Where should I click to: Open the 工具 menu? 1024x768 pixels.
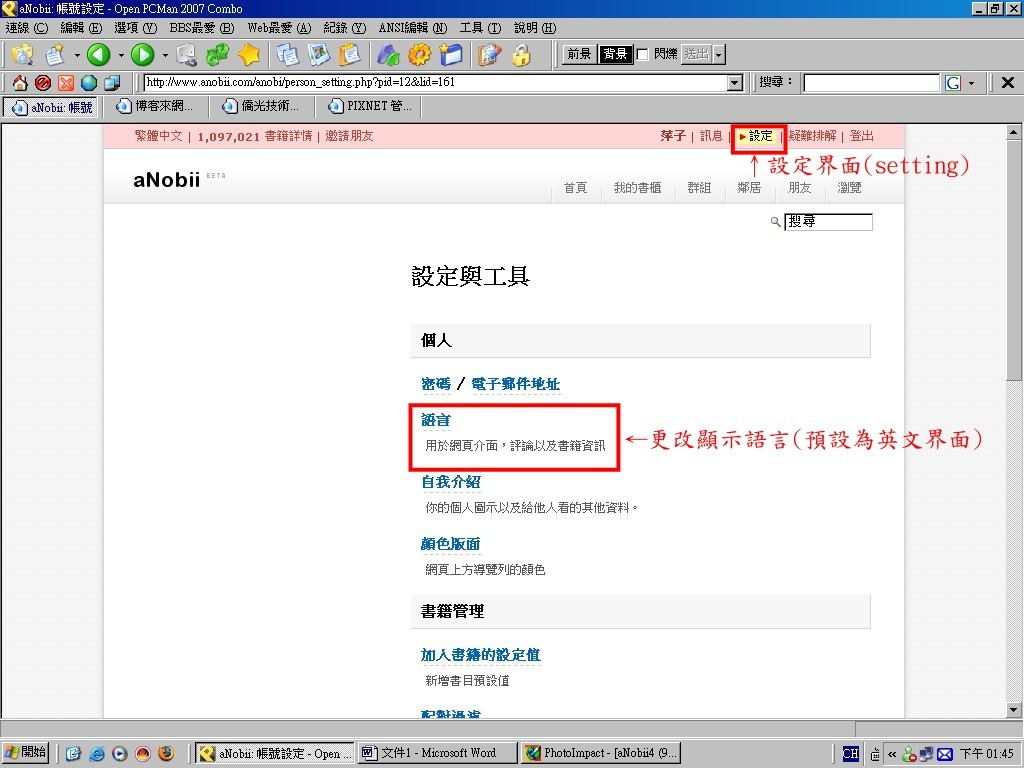pyautogui.click(x=480, y=27)
